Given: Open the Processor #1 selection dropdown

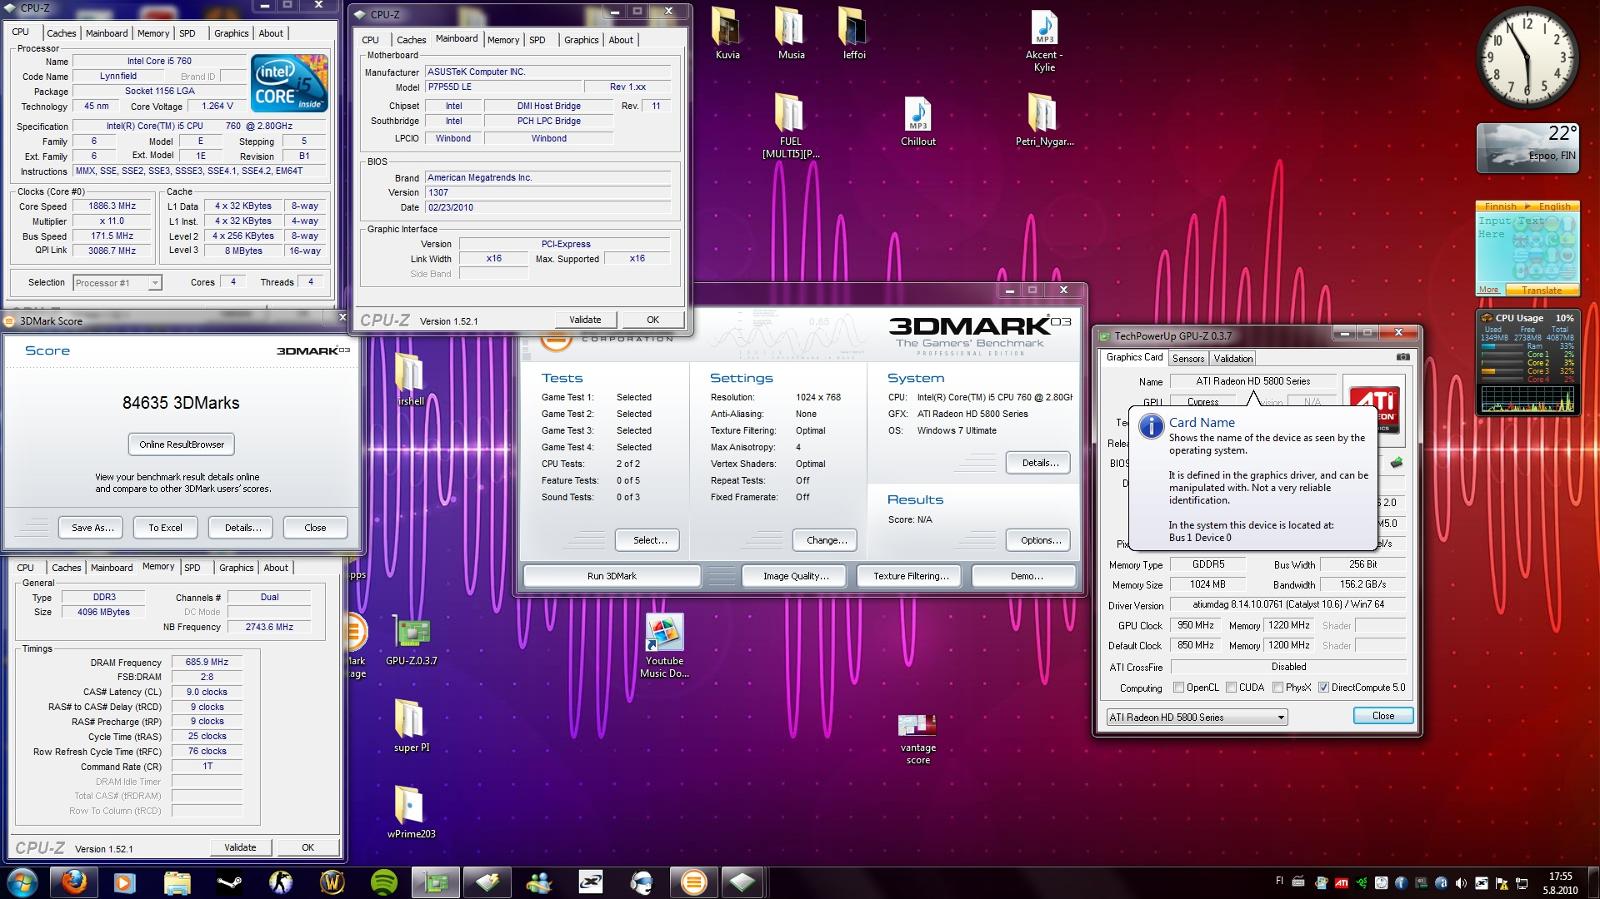Looking at the screenshot, I should 117,283.
